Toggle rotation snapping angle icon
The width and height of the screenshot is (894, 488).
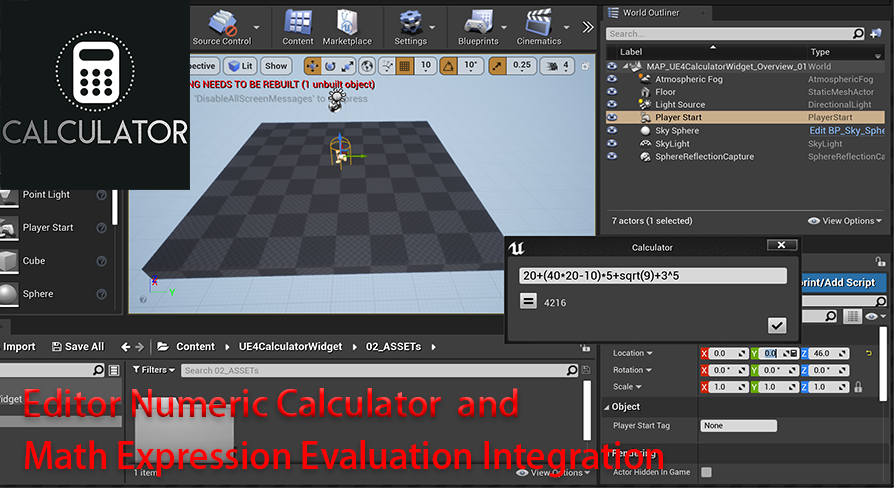[449, 66]
